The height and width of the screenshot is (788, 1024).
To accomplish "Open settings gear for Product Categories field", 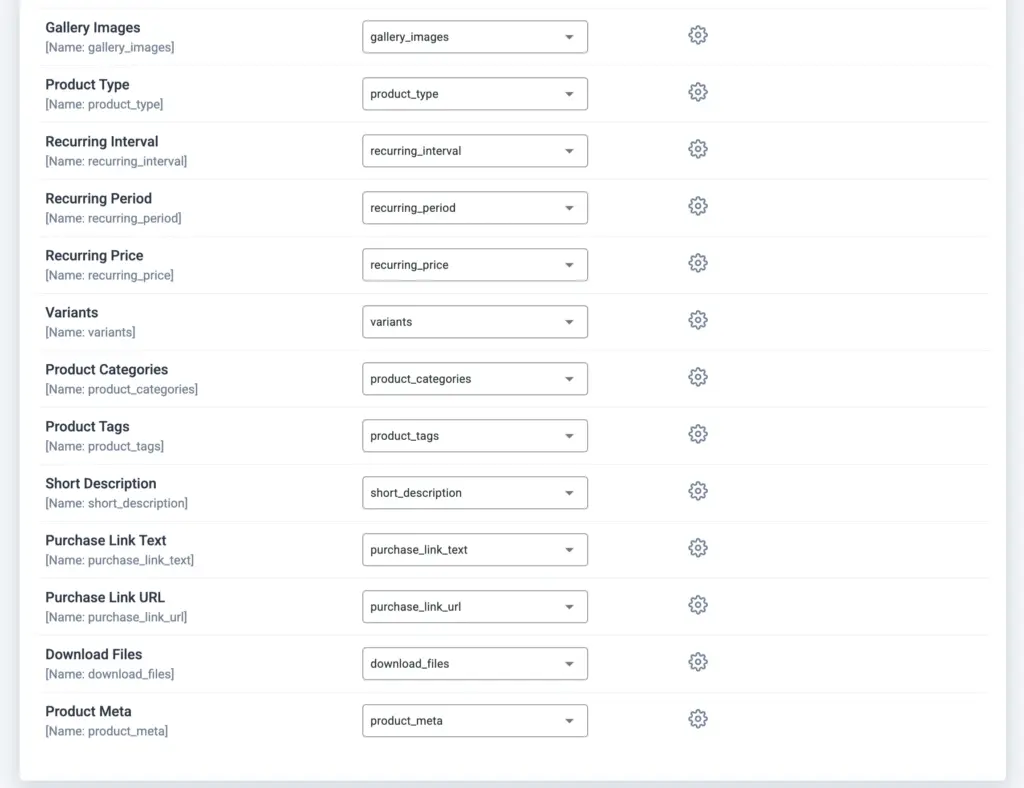I will 697,377.
